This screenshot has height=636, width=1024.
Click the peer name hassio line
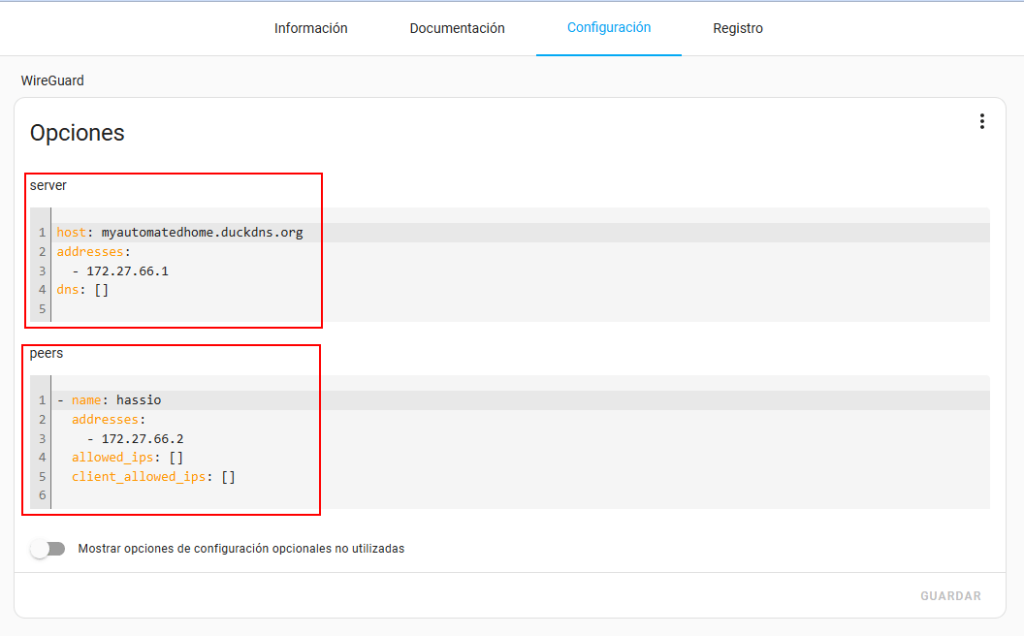tap(116, 400)
